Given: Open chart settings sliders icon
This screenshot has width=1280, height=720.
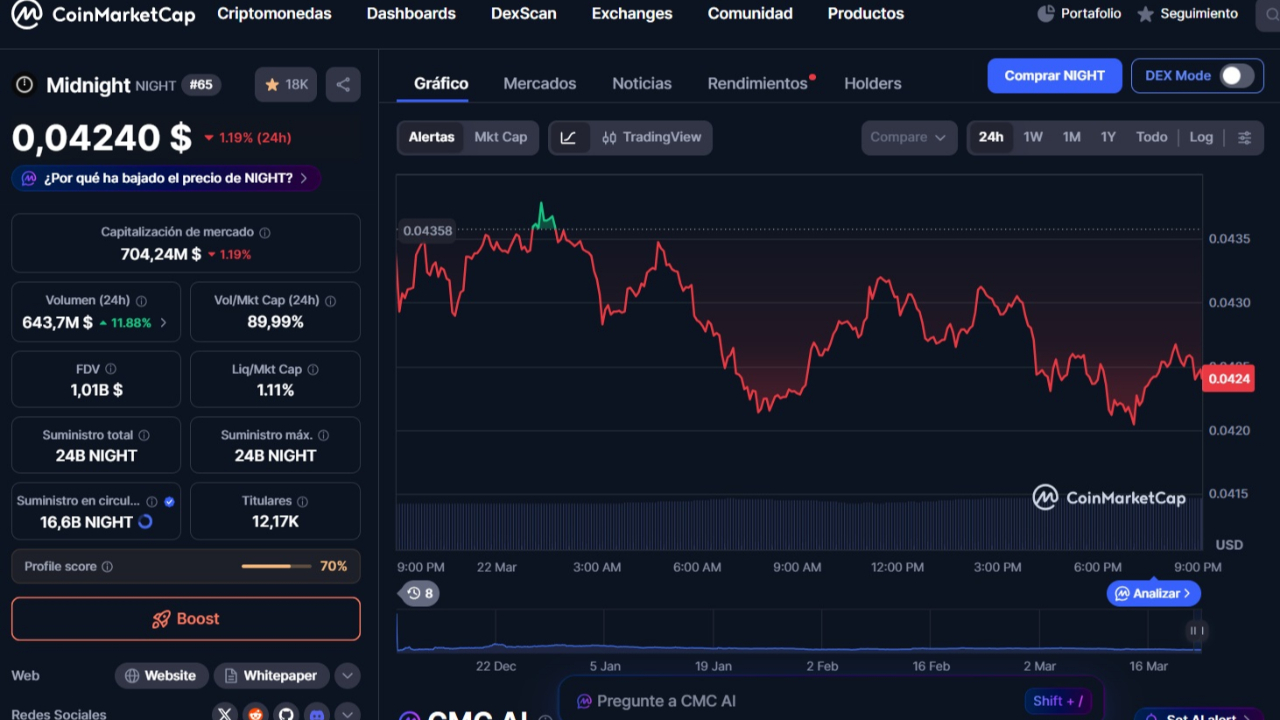Looking at the screenshot, I should [x=1245, y=138].
